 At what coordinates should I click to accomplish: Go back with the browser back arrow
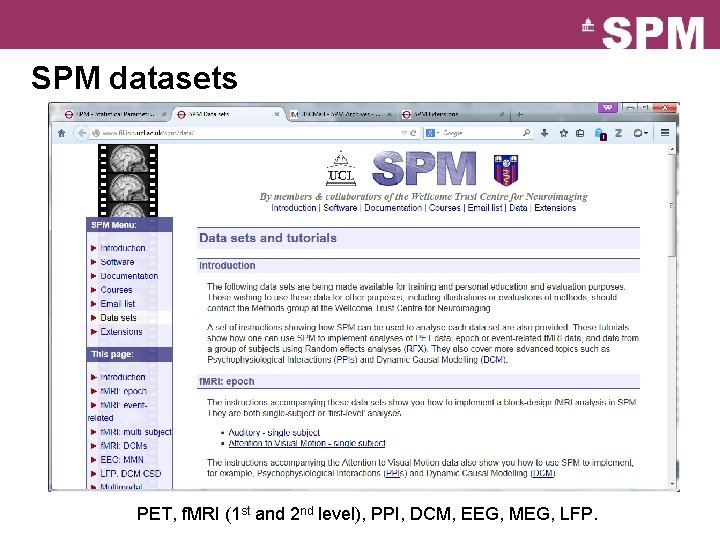pyautogui.click(x=81, y=133)
